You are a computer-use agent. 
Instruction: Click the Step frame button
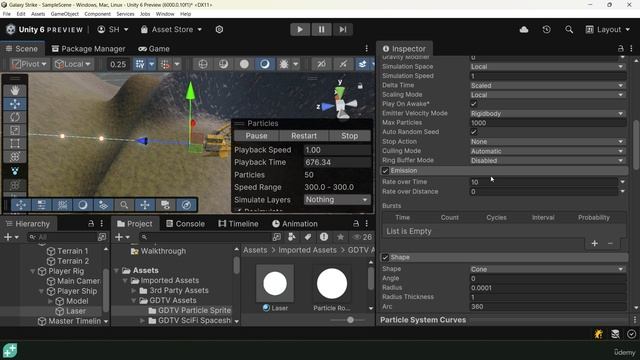343,29
